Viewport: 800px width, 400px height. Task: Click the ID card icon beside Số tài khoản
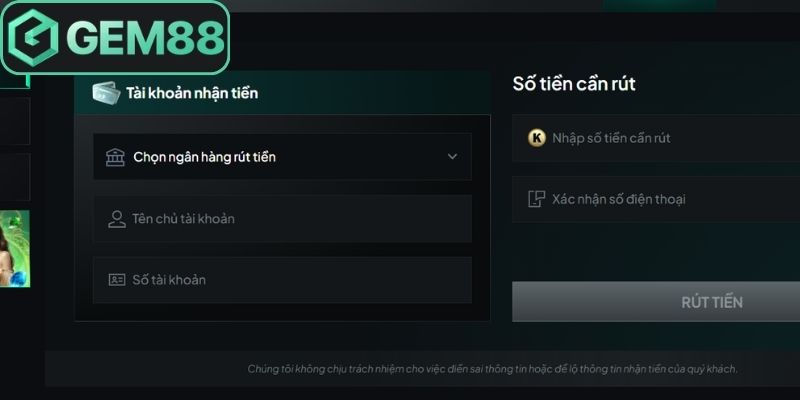click(117, 280)
